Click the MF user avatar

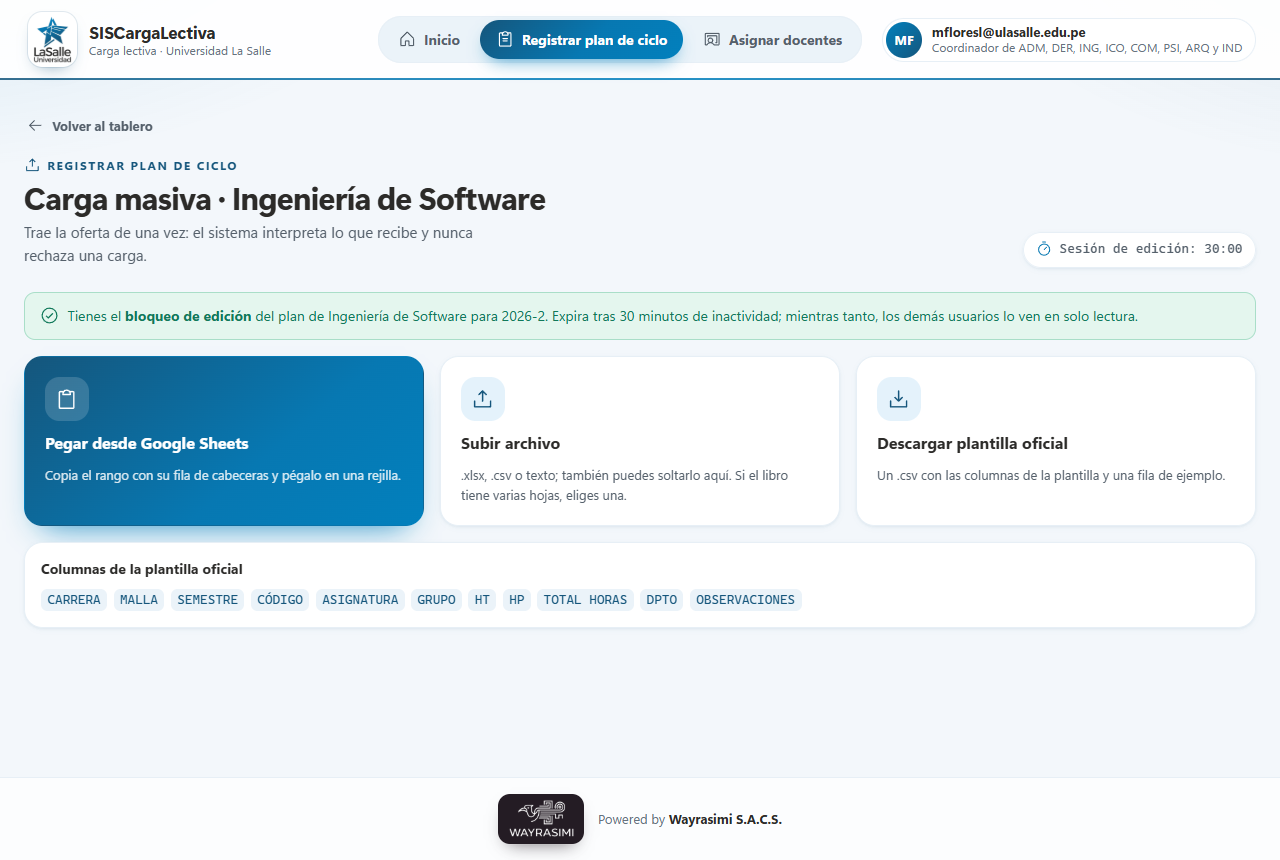(904, 40)
